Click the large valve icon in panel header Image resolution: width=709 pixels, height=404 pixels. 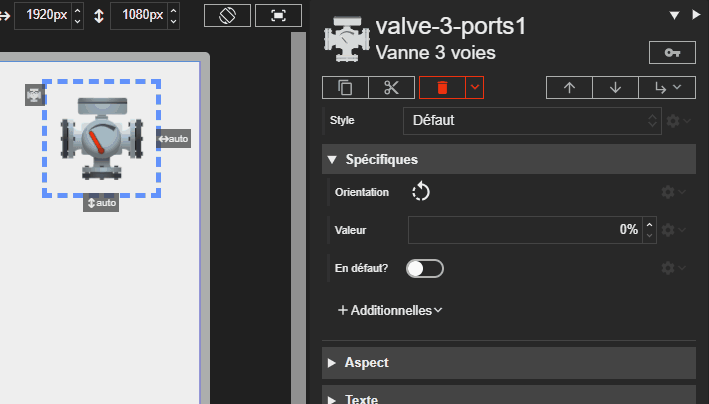pyautogui.click(x=347, y=39)
